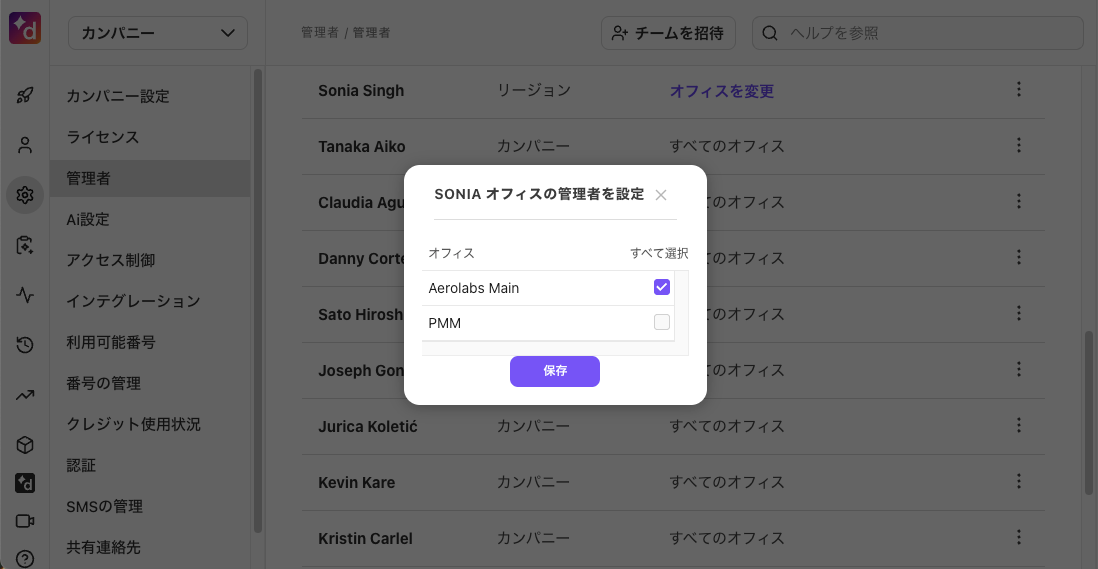1098x569 pixels.
Task: Click the チームを招待 button
Action: [668, 33]
